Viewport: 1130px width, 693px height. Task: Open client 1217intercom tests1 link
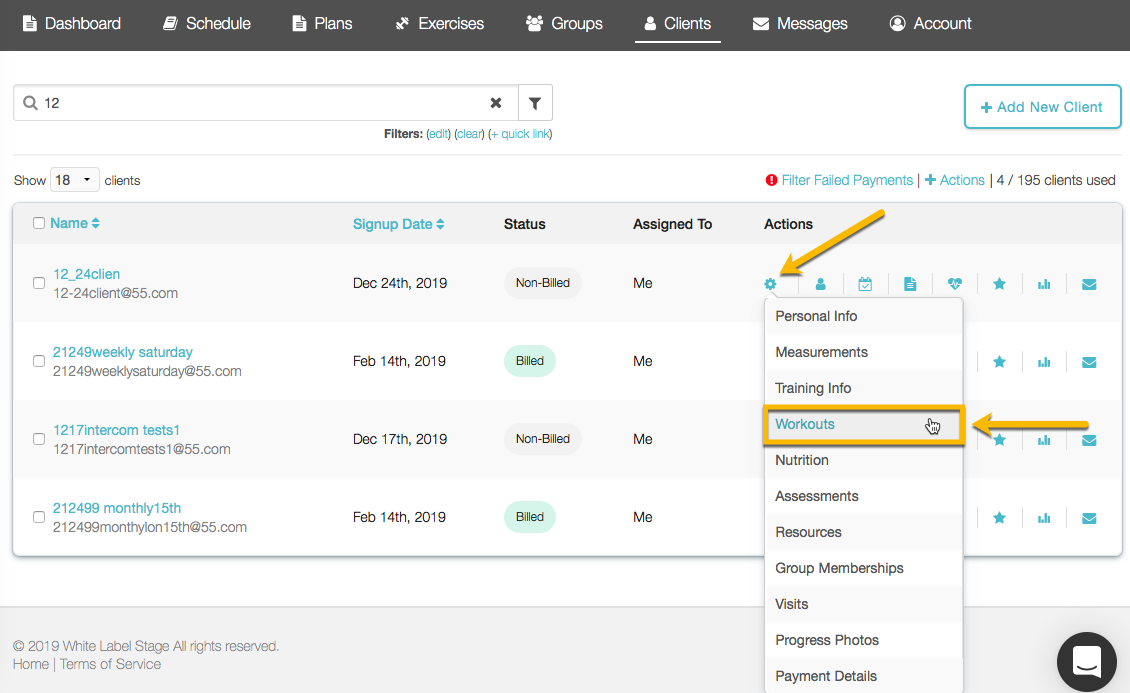[x=116, y=430]
